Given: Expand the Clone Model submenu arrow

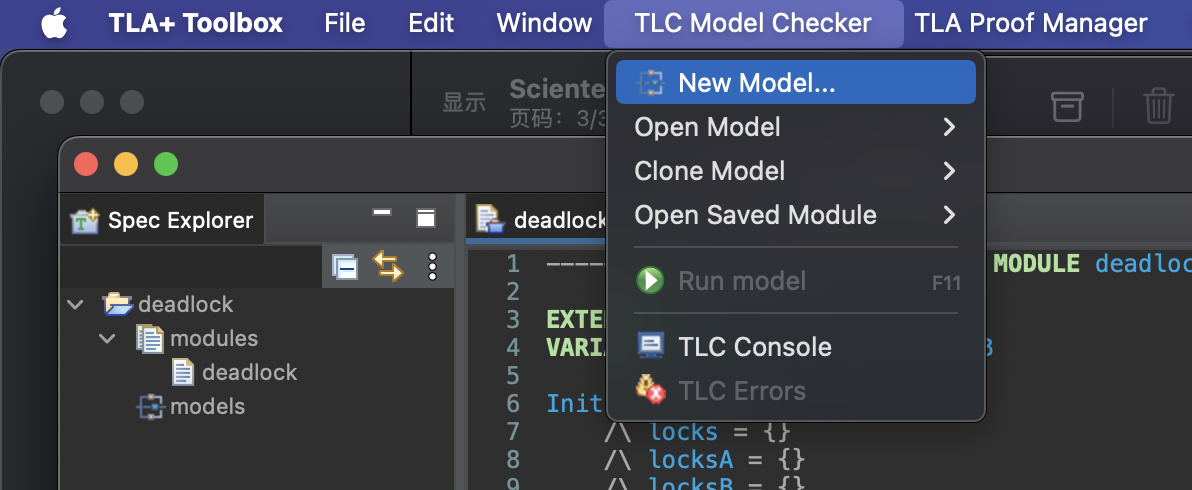Looking at the screenshot, I should pos(949,171).
